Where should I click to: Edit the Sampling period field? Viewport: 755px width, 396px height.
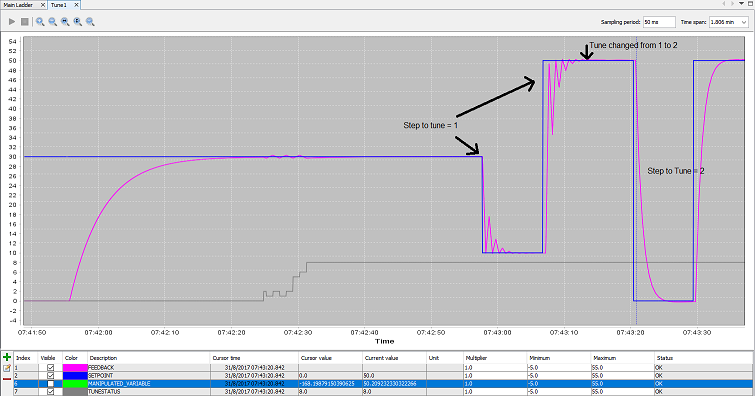pos(659,22)
